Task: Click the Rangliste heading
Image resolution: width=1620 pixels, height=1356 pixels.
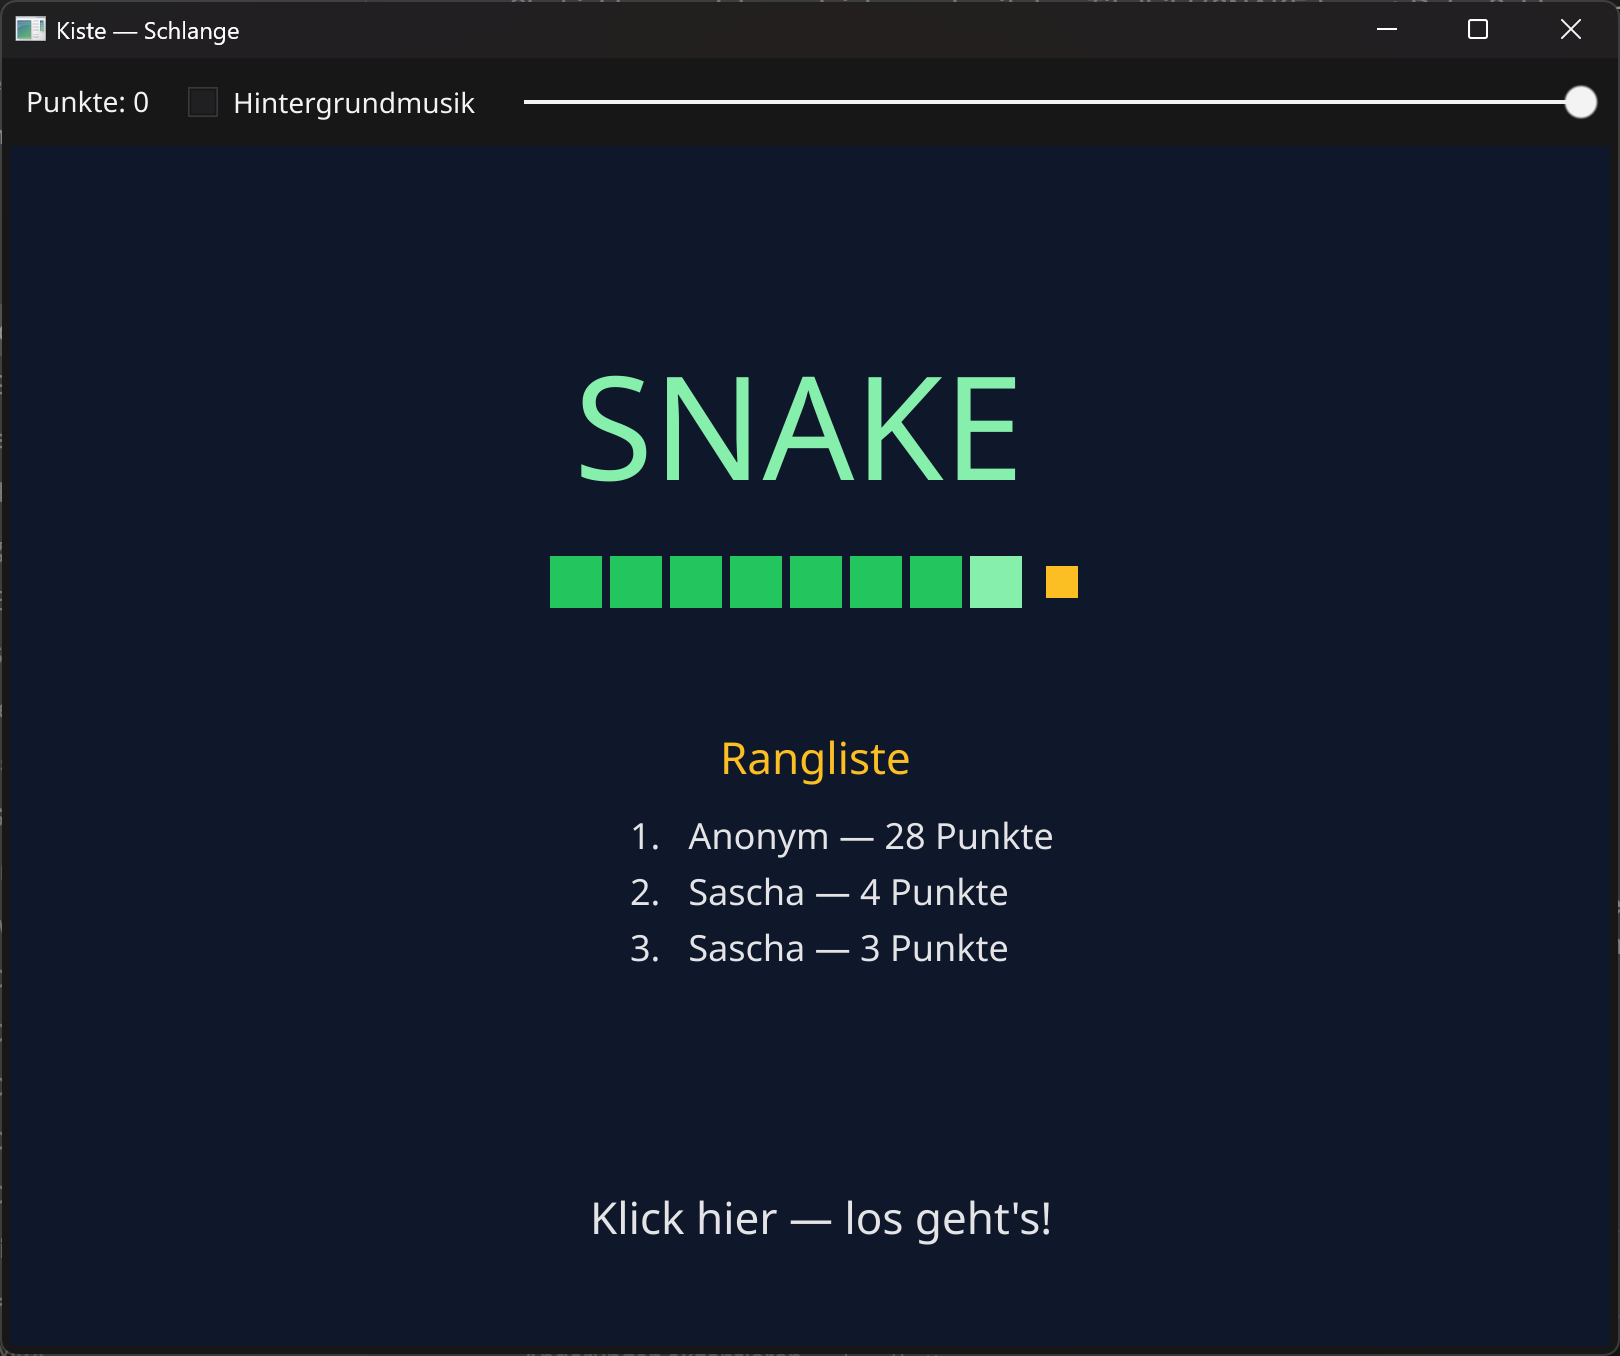Action: click(815, 759)
